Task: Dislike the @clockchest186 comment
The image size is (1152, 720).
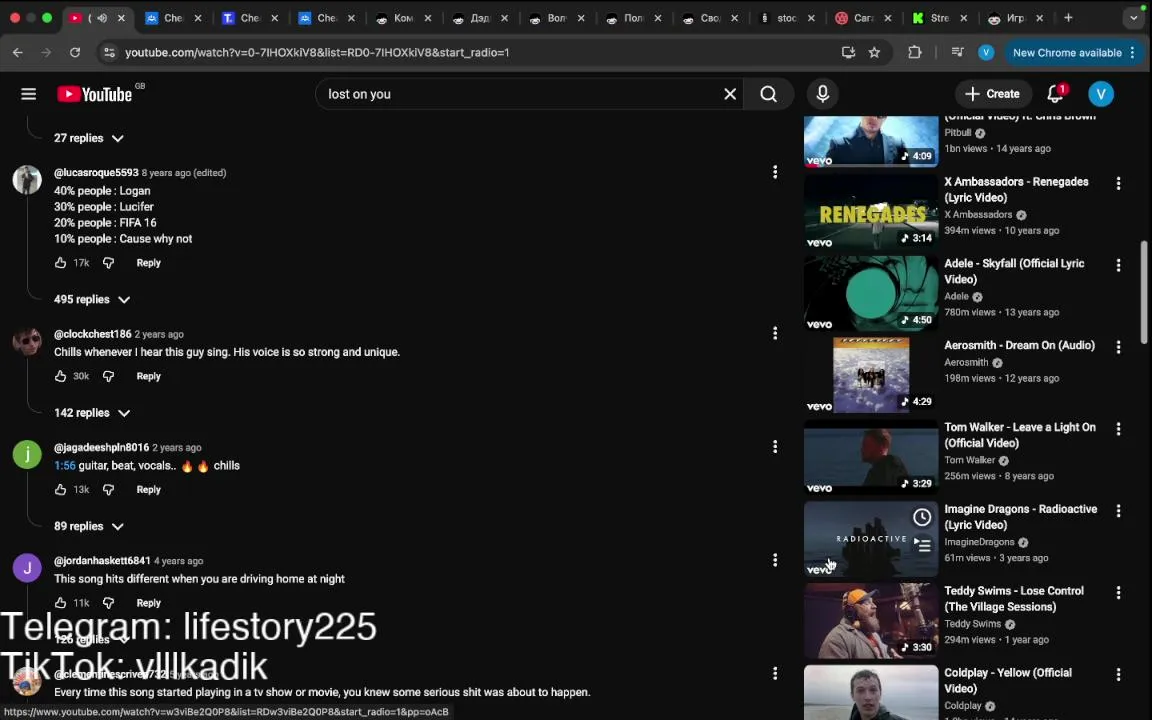Action: (x=109, y=376)
